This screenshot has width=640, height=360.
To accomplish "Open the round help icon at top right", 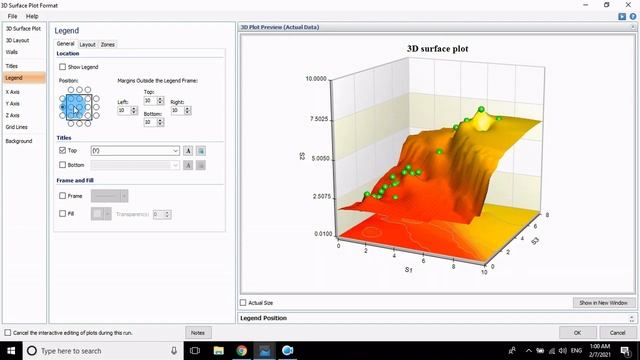I will (x=633, y=16).
